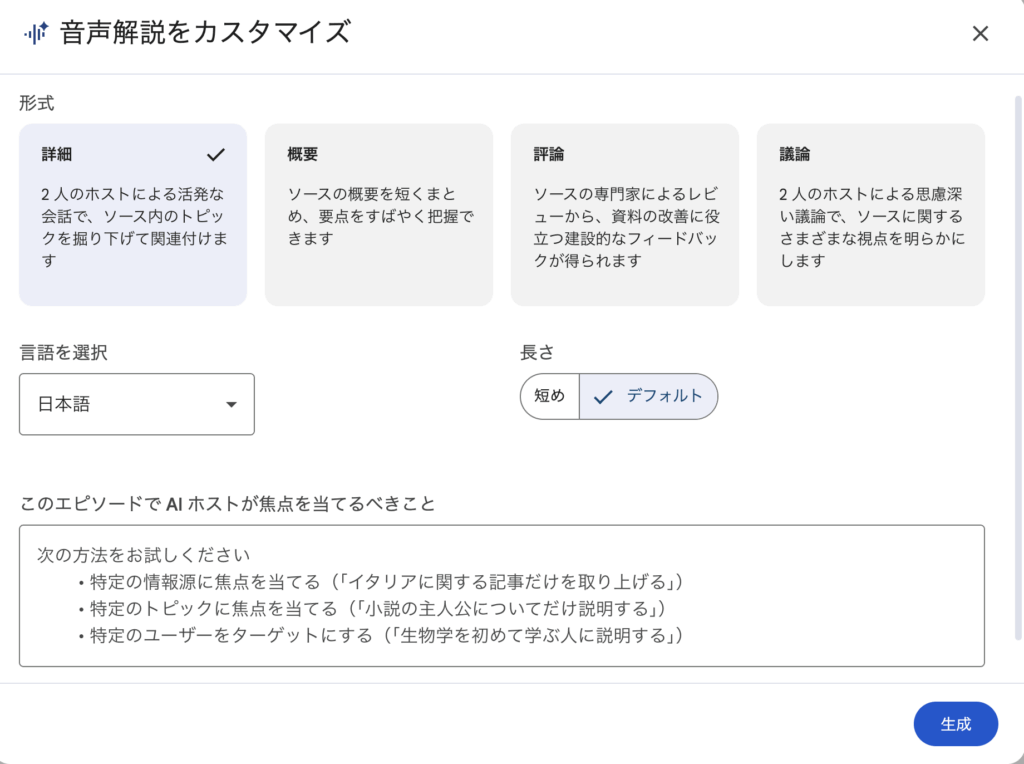Focus the AI host focus text area

pyautogui.click(x=501, y=595)
